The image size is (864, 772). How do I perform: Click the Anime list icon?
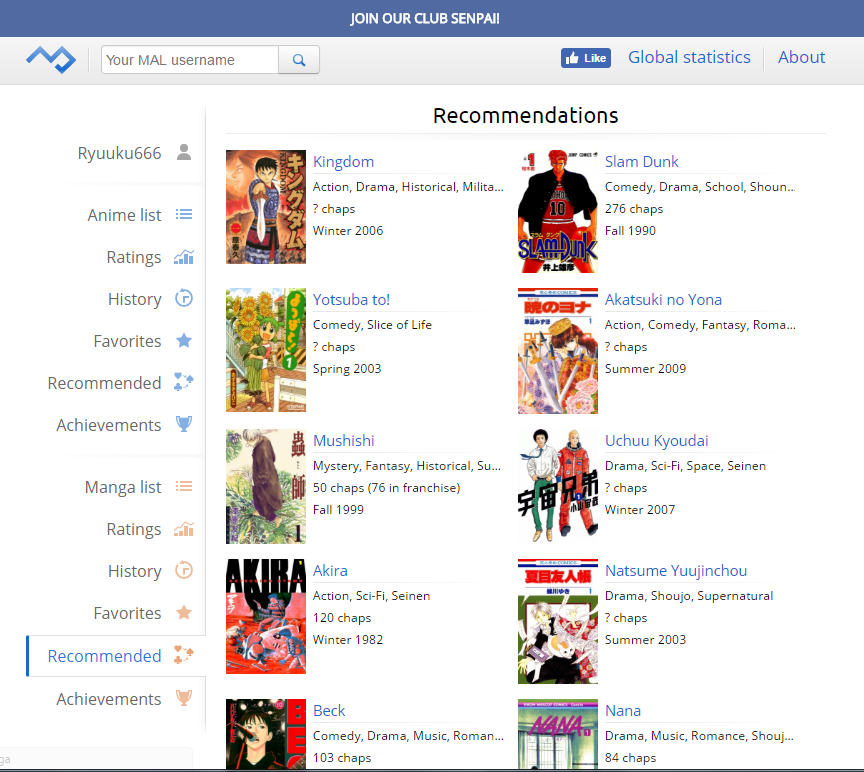coord(184,214)
